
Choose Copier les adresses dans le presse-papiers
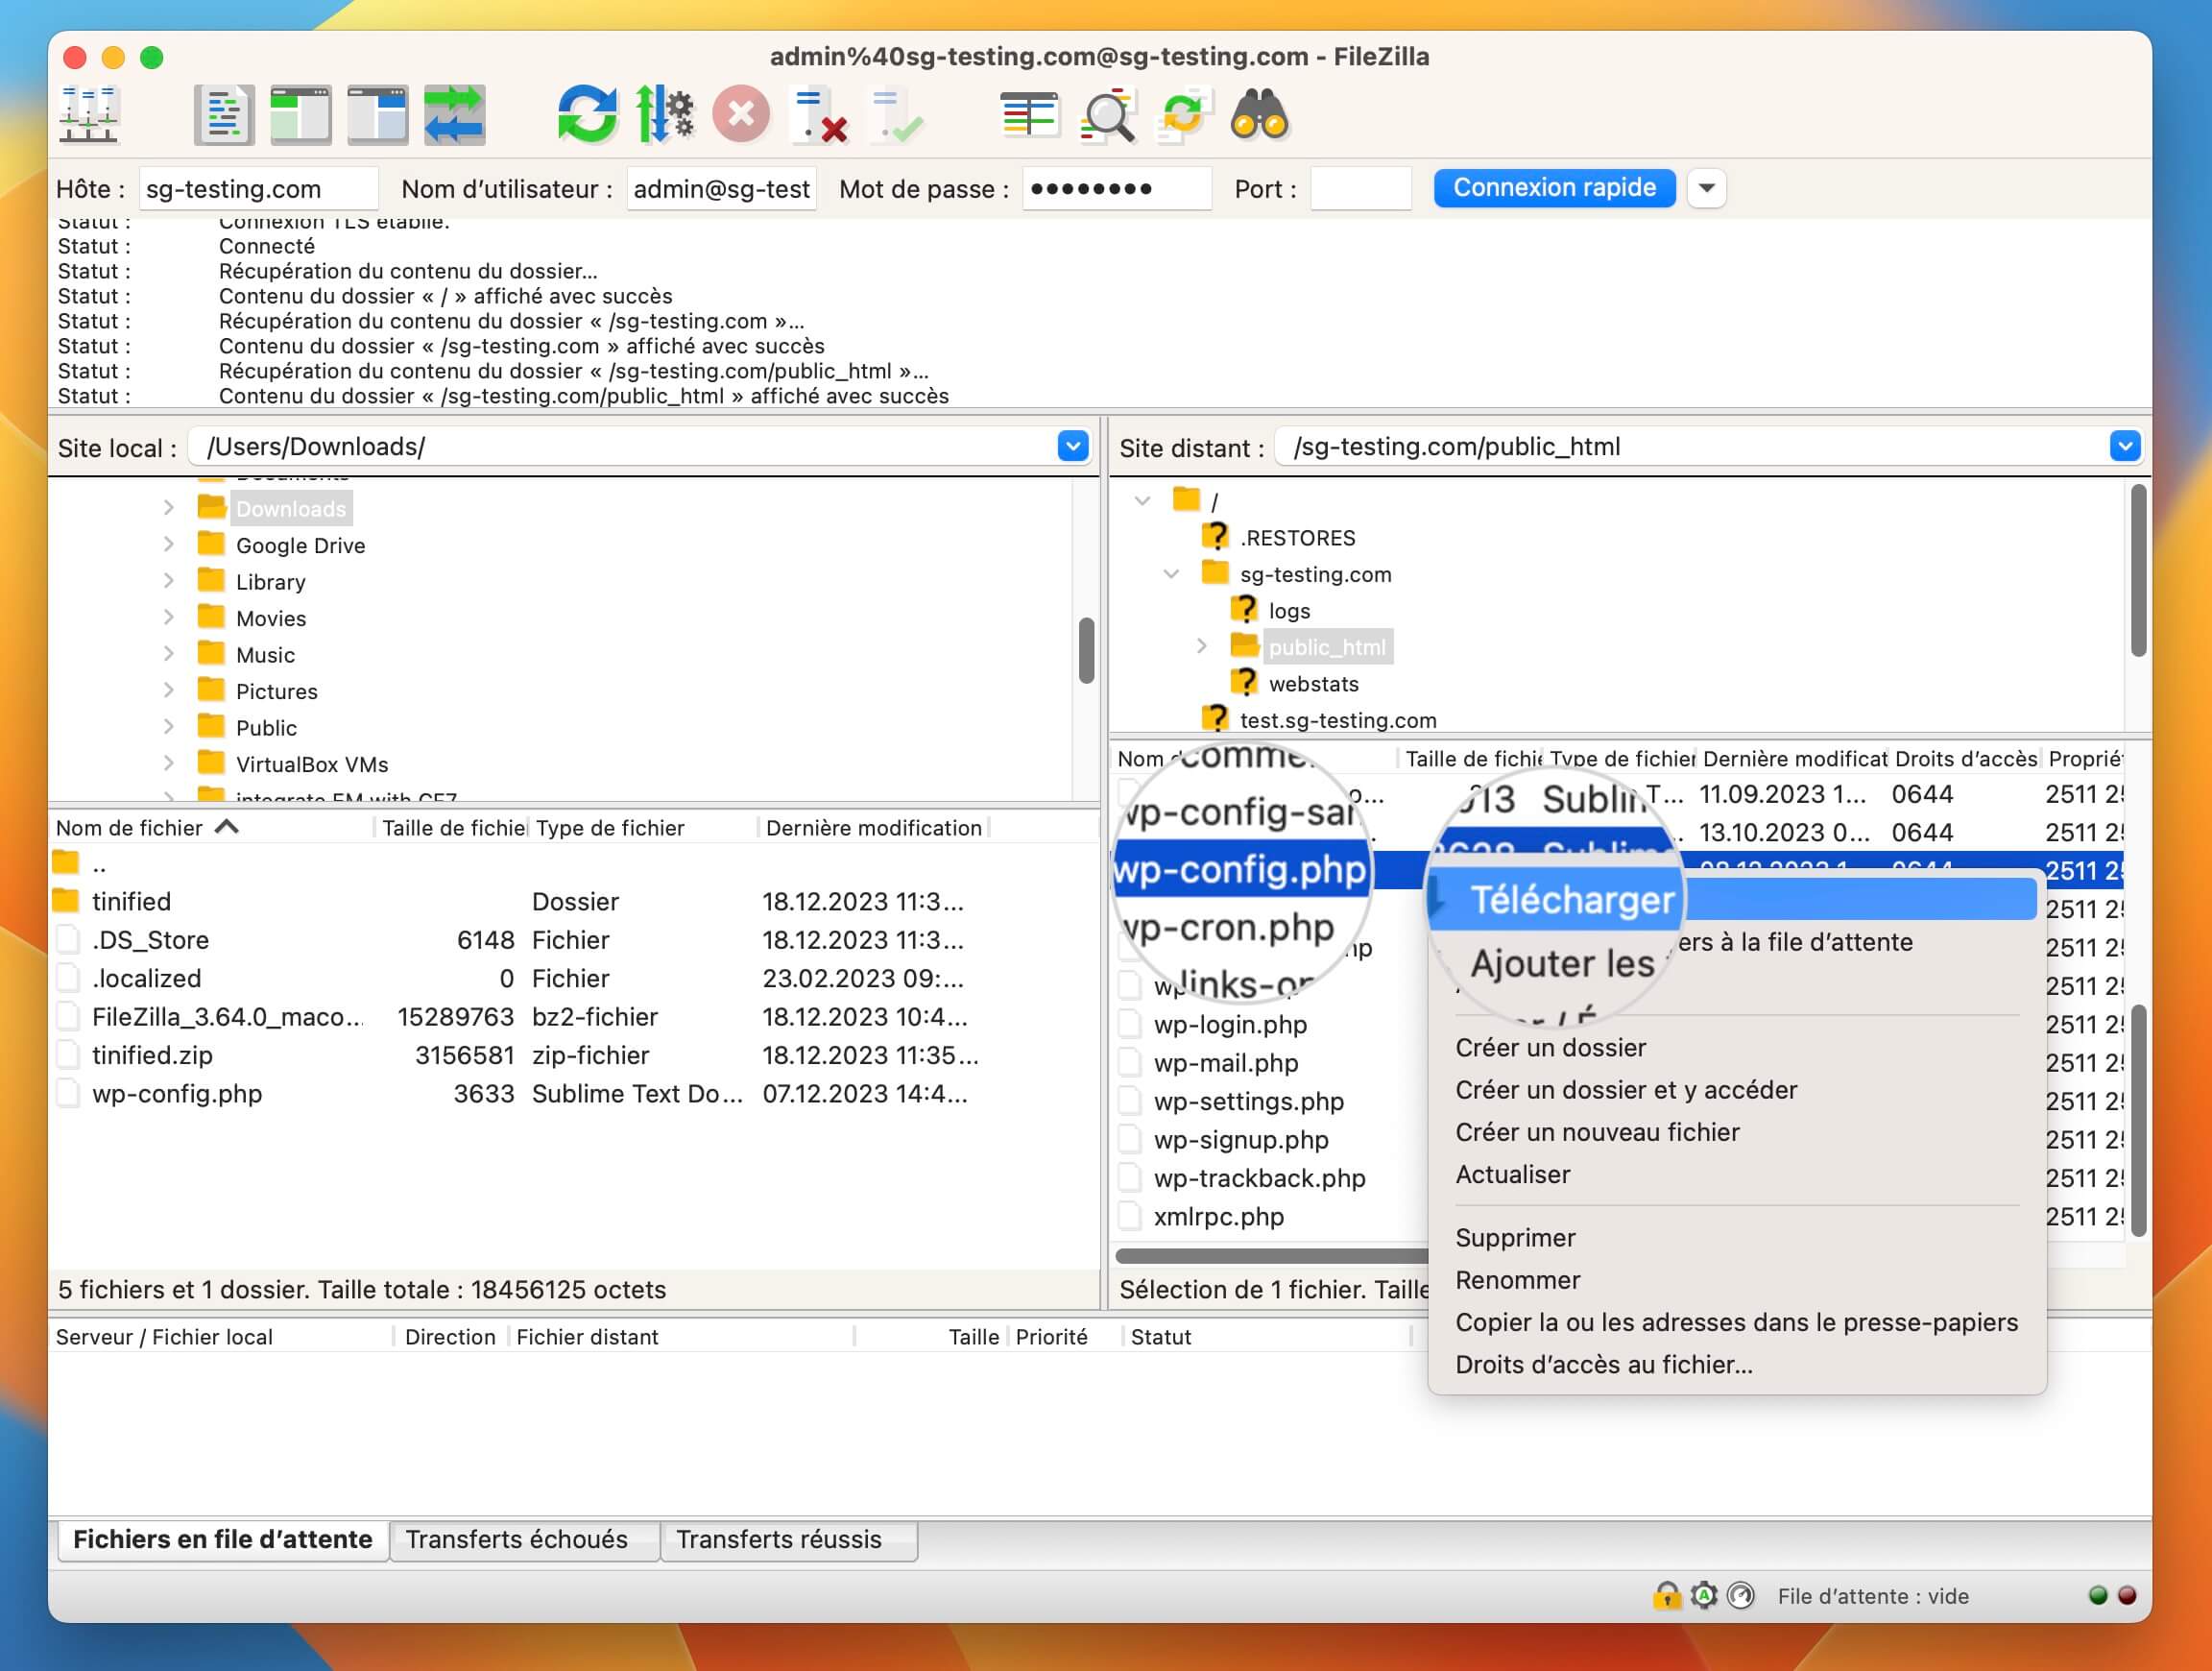coord(1736,1321)
